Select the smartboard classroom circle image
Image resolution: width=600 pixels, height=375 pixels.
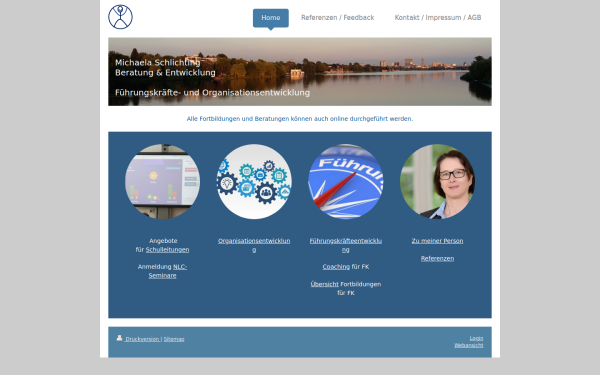[162, 181]
